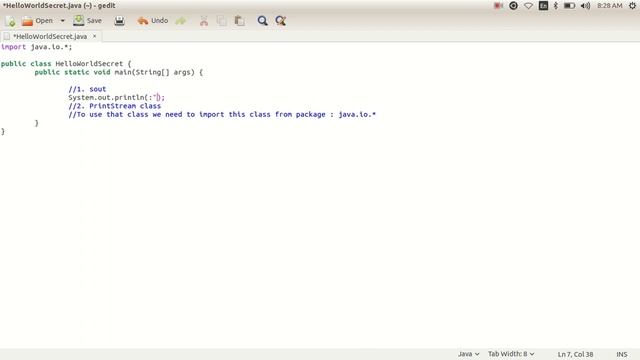
Task: Click the public static void main line
Action: coord(118,72)
